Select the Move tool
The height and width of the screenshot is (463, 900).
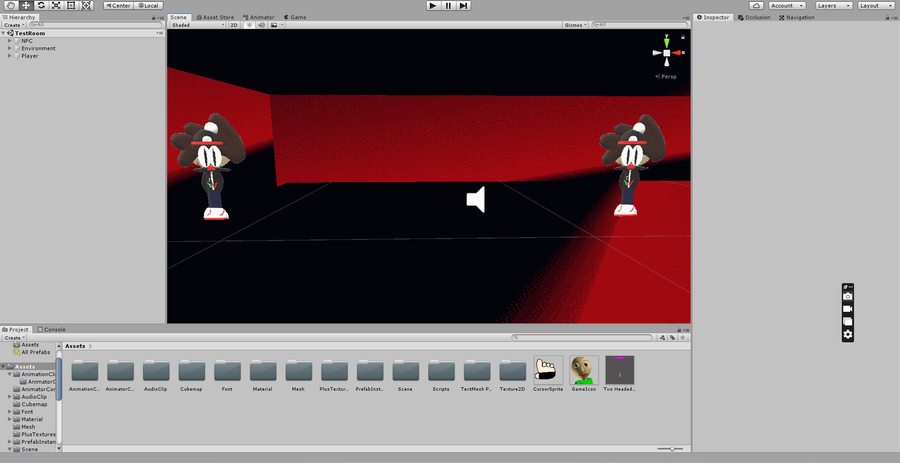tap(26, 5)
